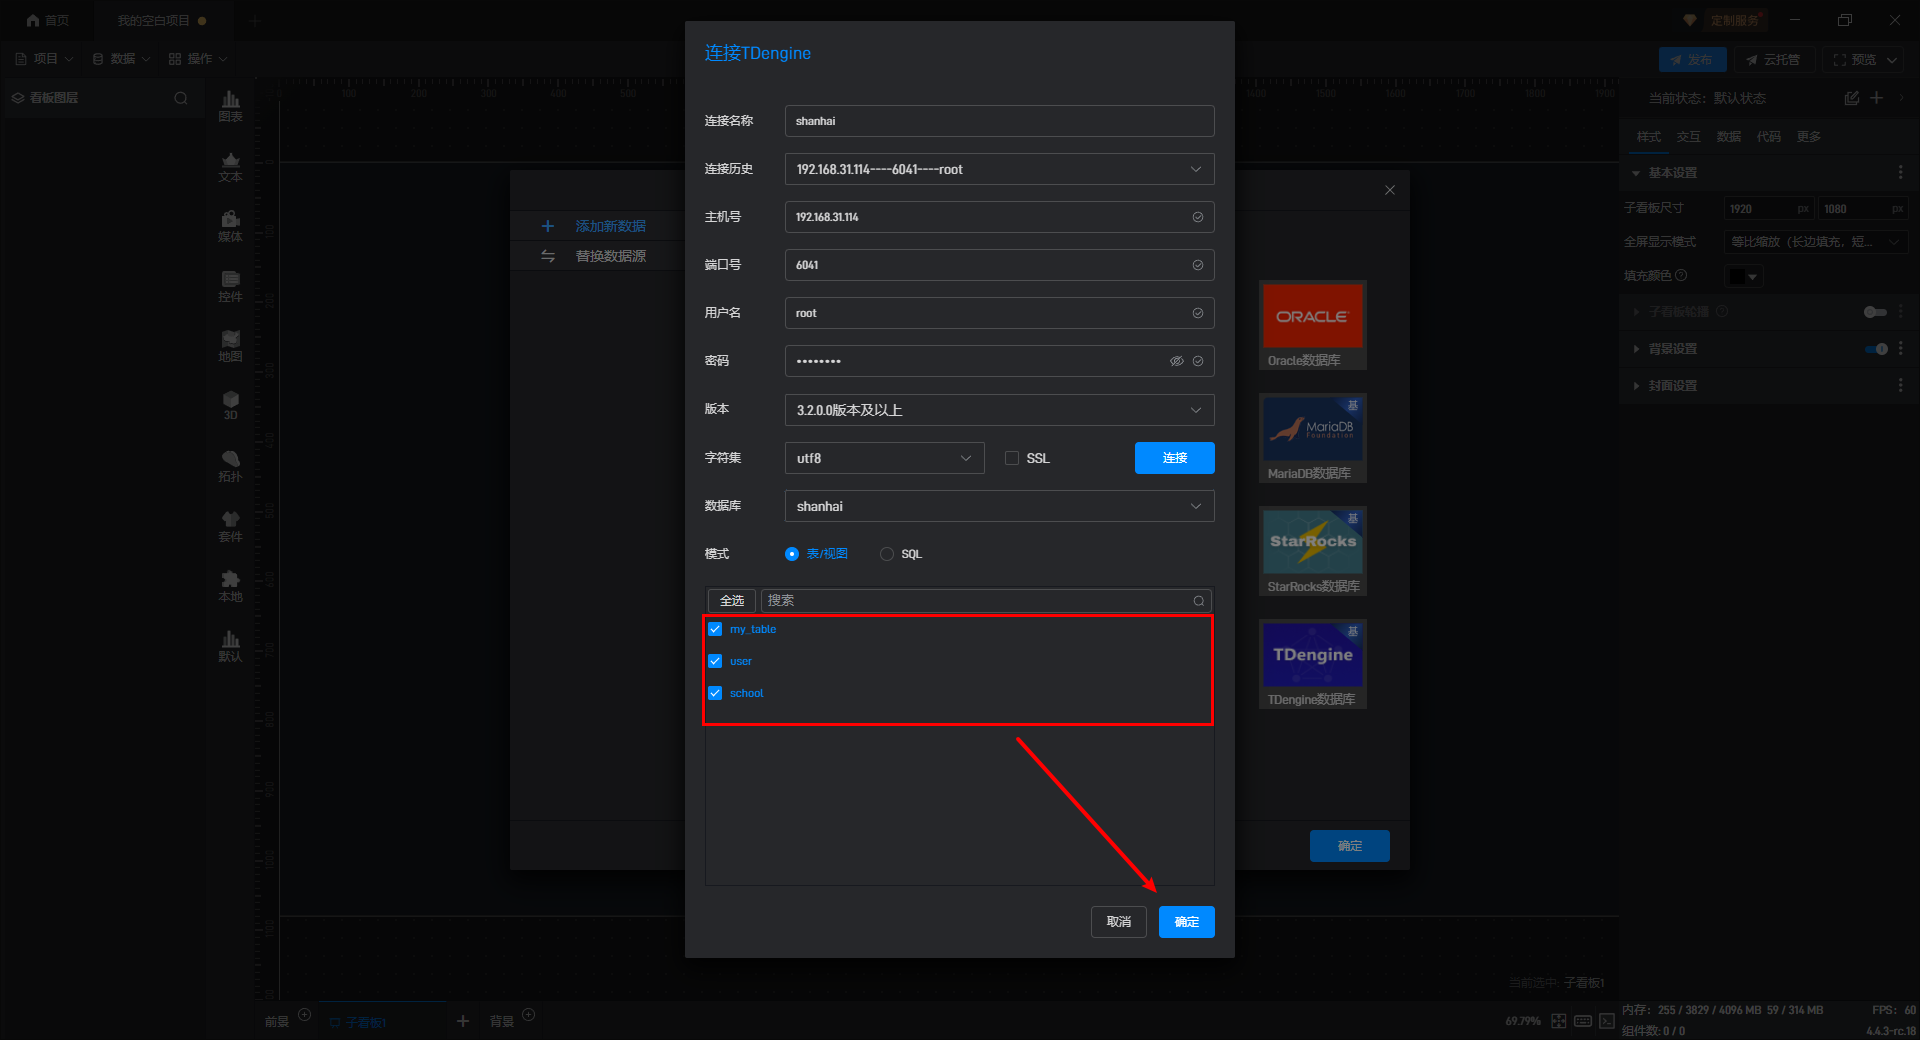Select the 添加新数据 menu item
The image size is (1920, 1040).
(x=610, y=226)
